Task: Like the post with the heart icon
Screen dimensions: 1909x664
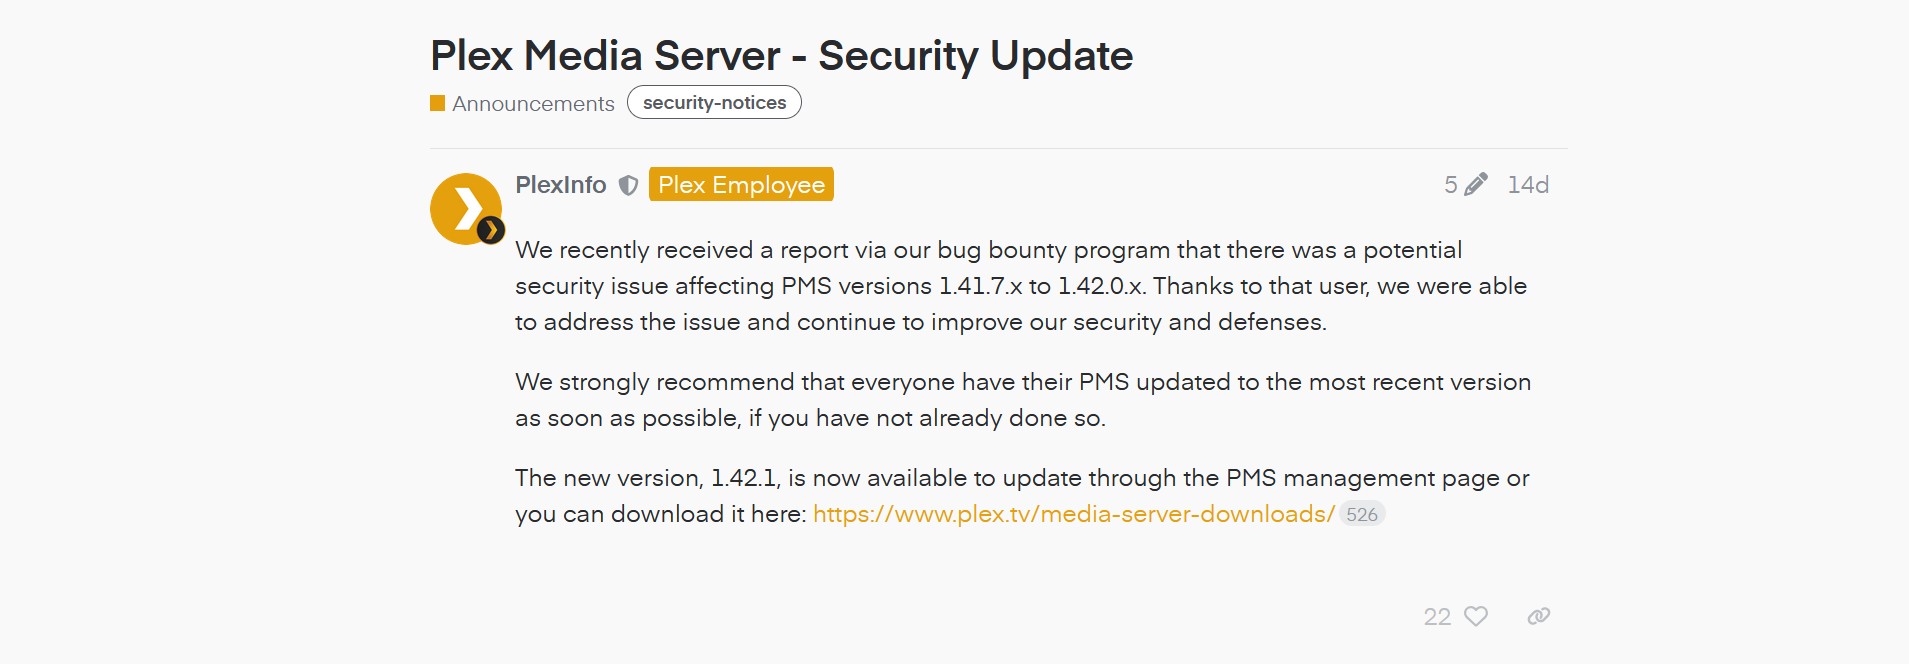Action: tap(1476, 616)
